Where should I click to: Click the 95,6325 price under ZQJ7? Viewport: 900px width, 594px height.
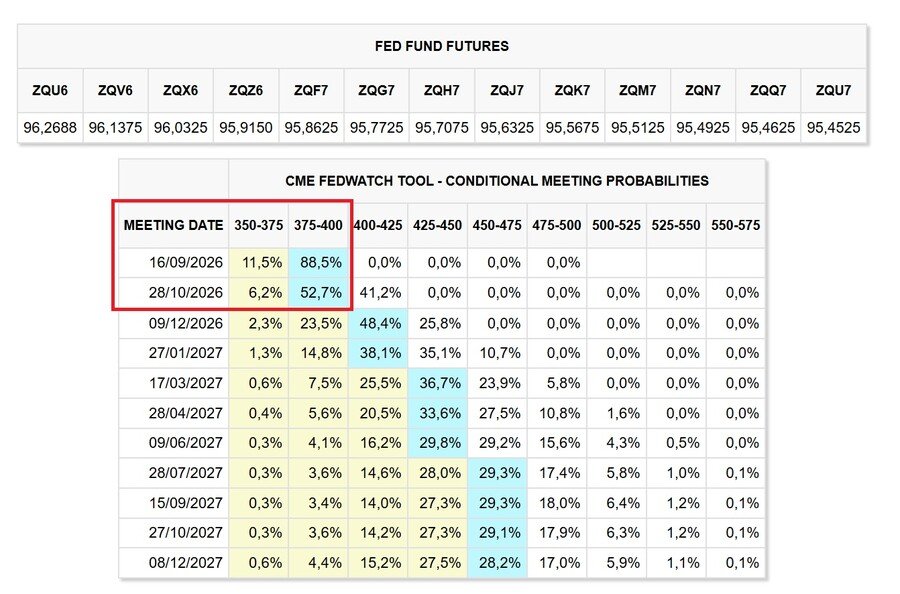(507, 127)
